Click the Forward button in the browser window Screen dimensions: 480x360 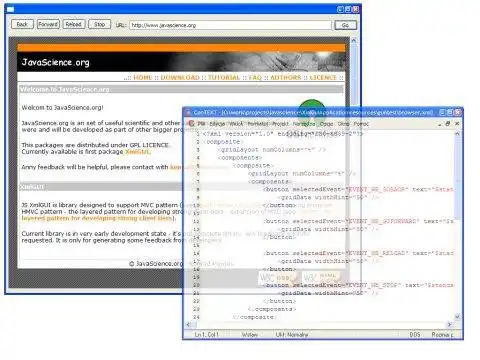(x=48, y=24)
